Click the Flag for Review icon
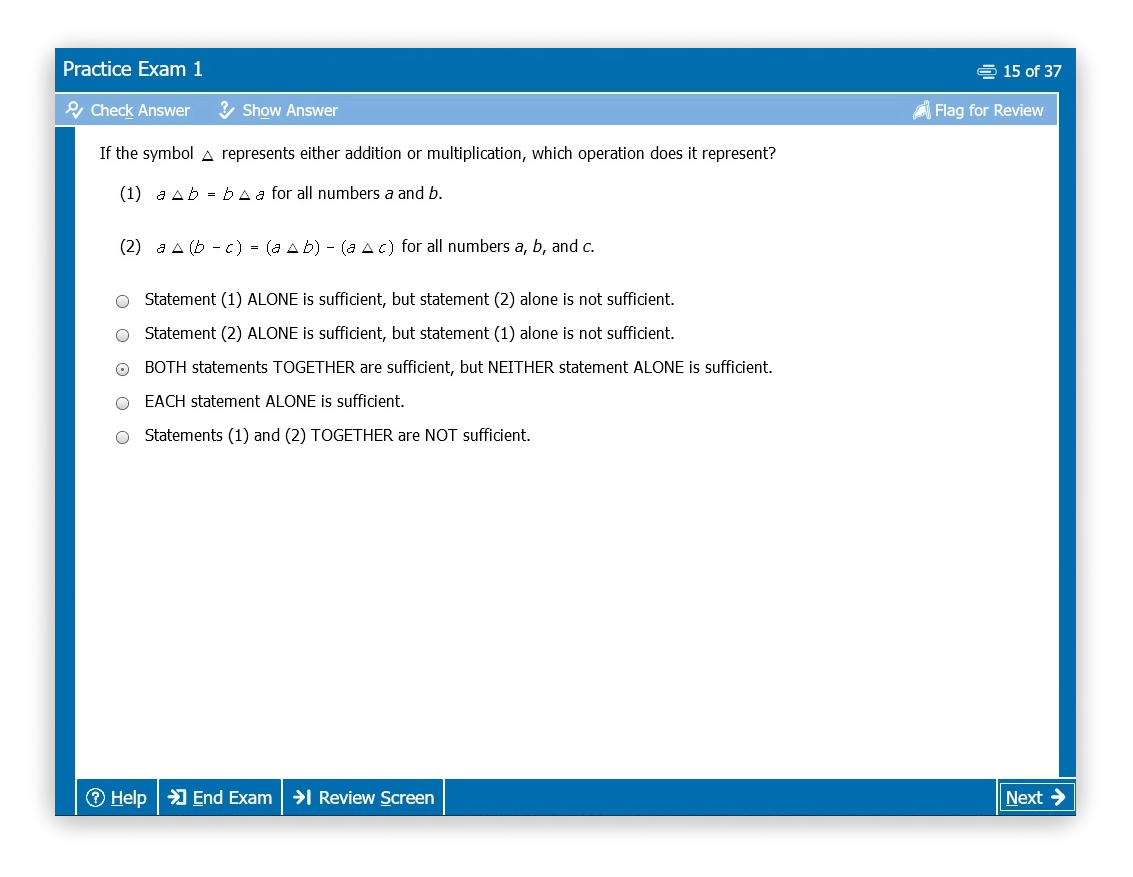Image resolution: width=1133 pixels, height=877 pixels. pyautogui.click(x=921, y=110)
